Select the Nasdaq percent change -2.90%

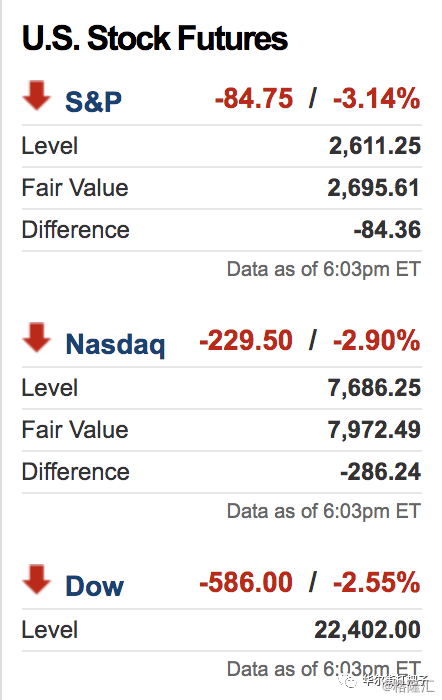[x=376, y=340]
